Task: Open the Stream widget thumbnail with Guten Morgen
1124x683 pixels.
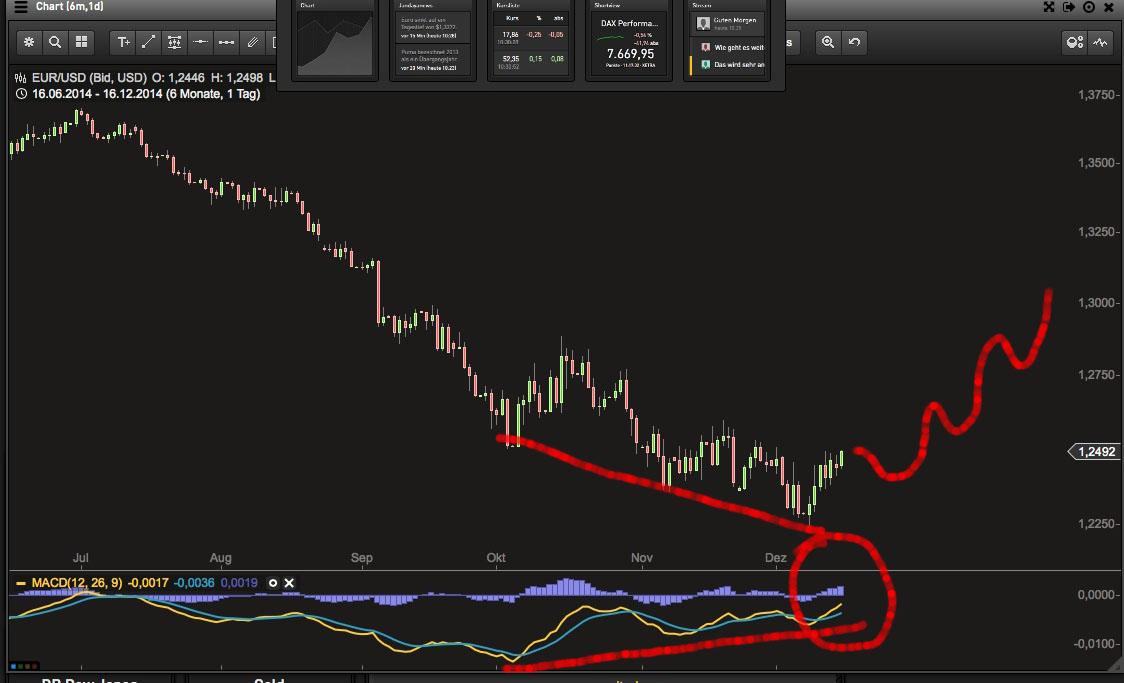Action: [727, 39]
